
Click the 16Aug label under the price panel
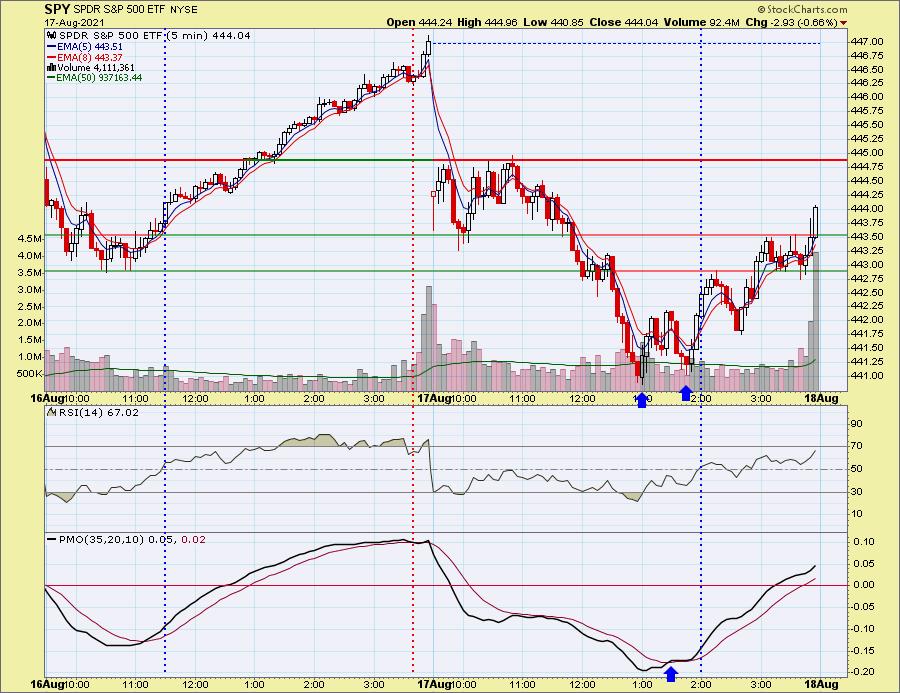46,398
